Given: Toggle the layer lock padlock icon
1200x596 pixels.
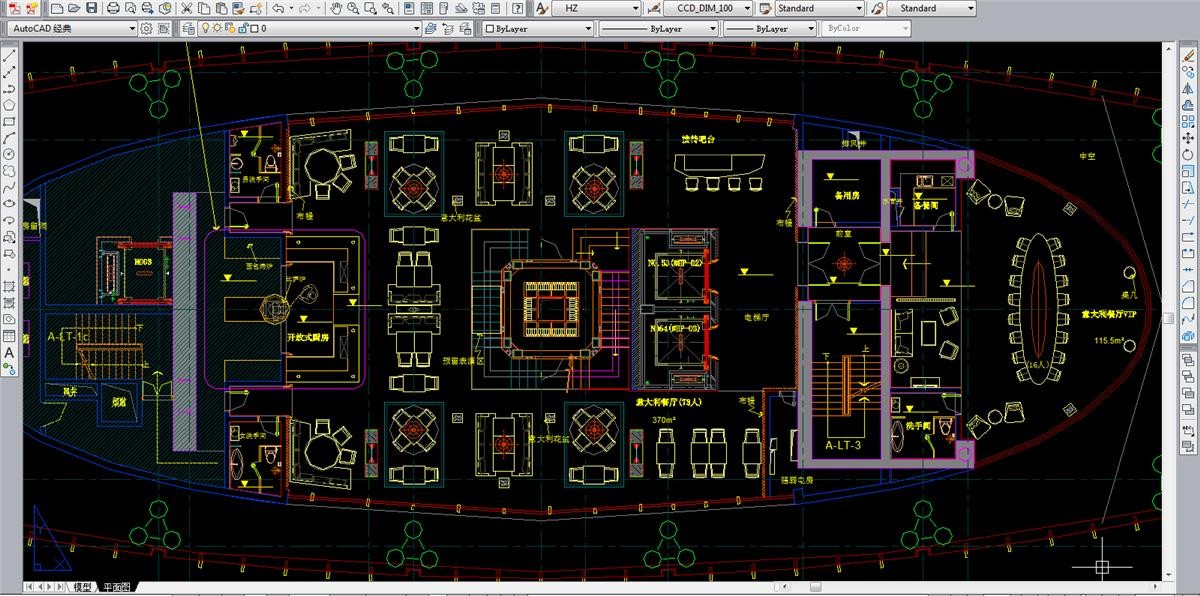Looking at the screenshot, I should [243, 29].
